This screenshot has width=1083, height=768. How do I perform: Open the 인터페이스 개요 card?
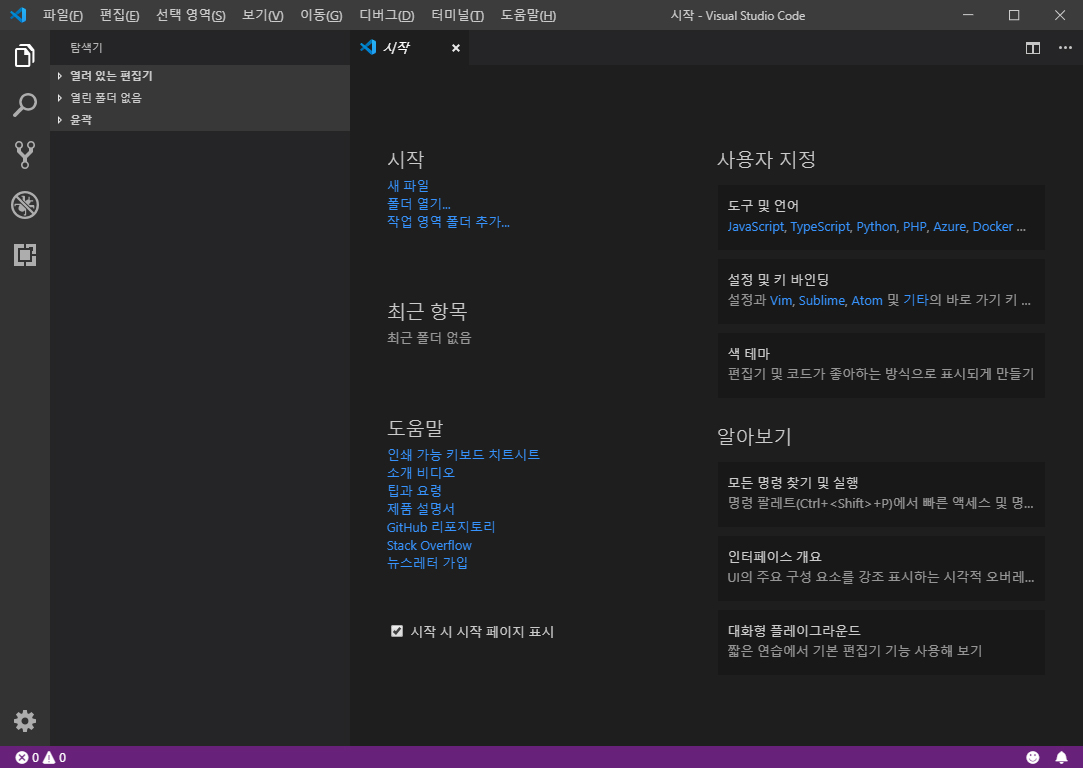881,568
